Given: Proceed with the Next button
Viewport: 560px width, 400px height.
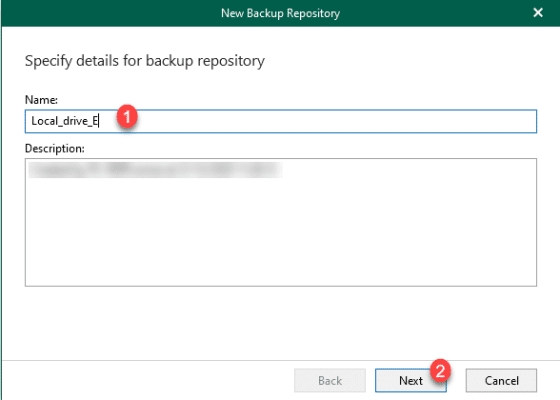Looking at the screenshot, I should [x=410, y=380].
